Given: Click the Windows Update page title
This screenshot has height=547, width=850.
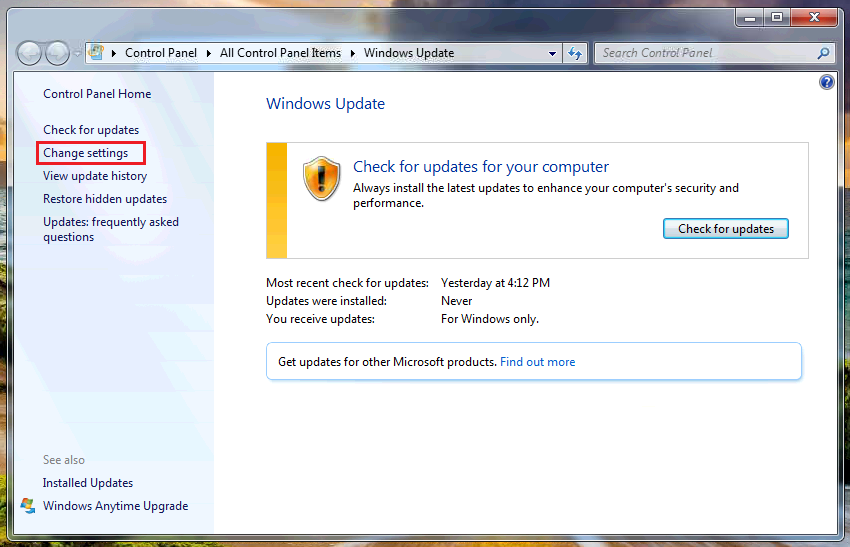Looking at the screenshot, I should pos(325,104).
